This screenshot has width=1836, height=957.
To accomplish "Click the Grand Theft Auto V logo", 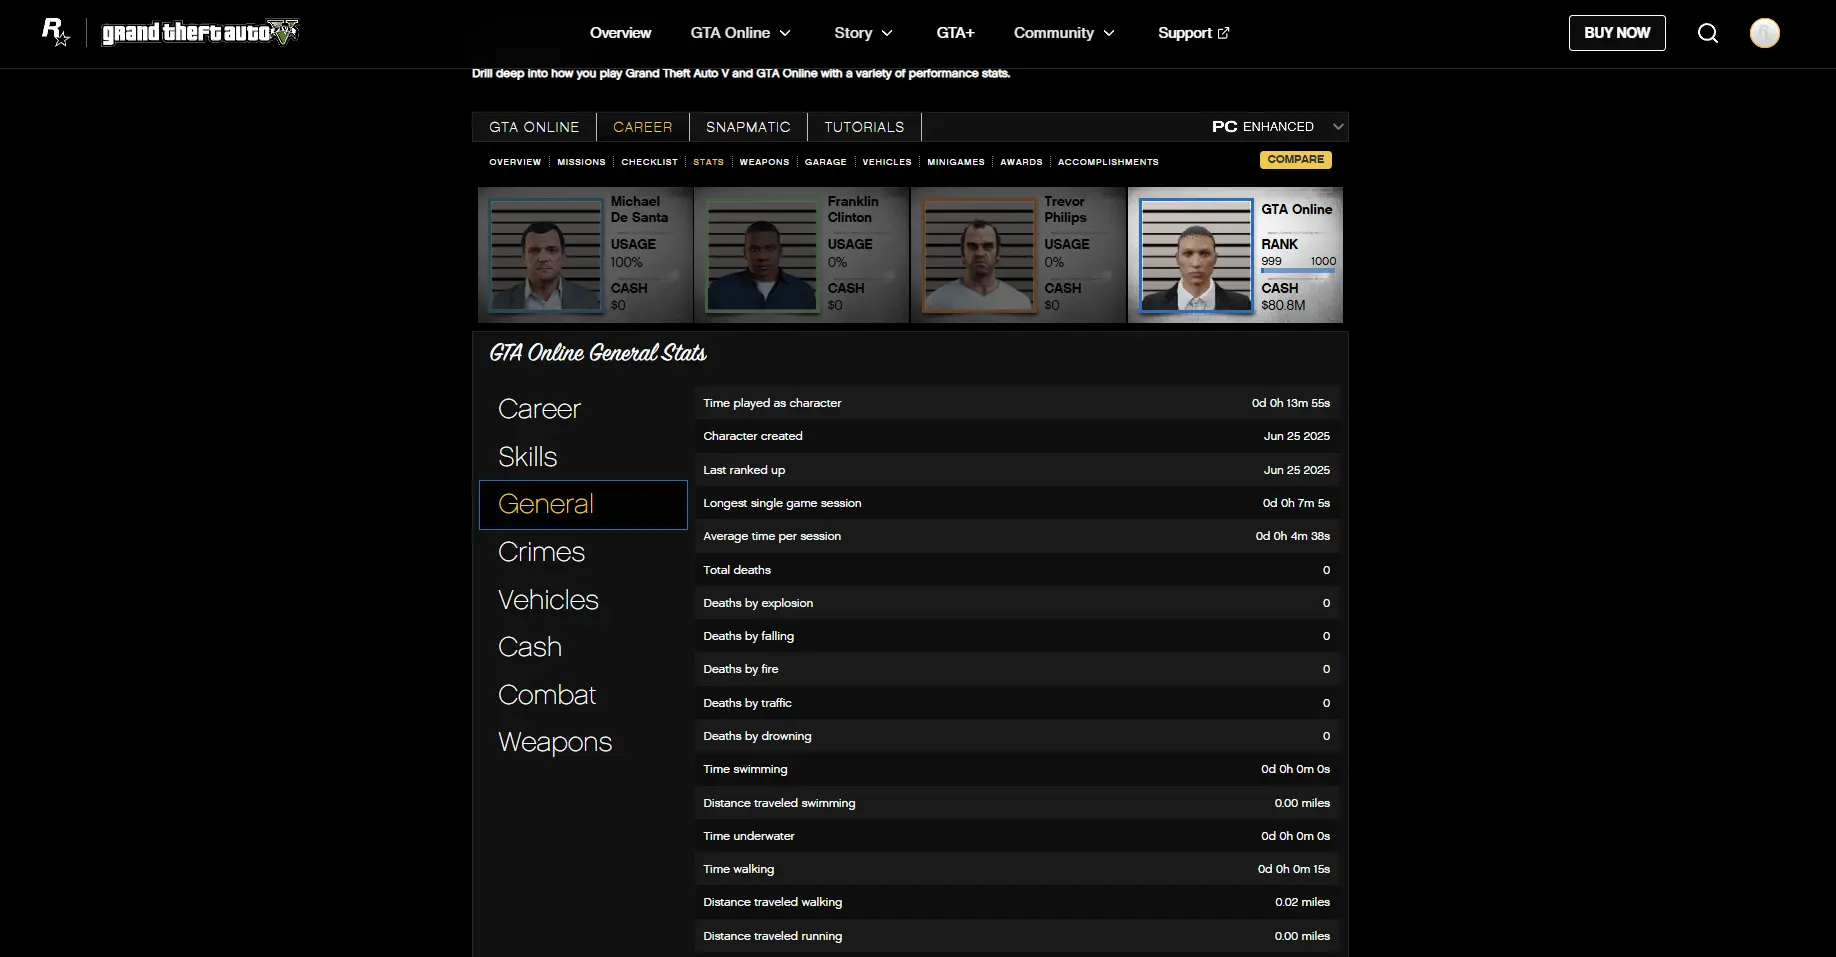I will coord(200,33).
